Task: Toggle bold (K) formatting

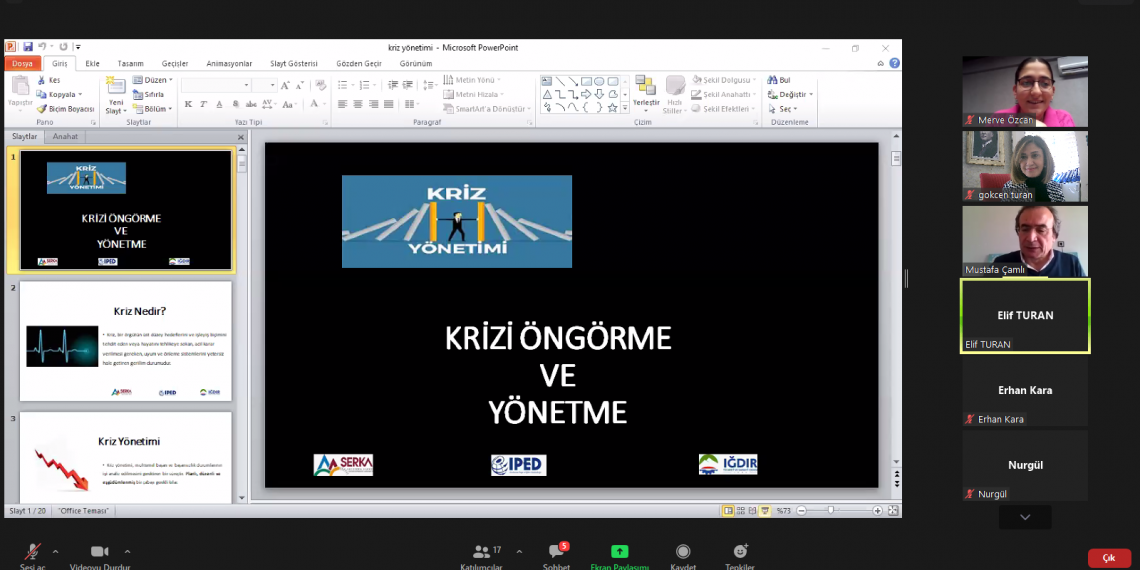Action: (x=188, y=105)
